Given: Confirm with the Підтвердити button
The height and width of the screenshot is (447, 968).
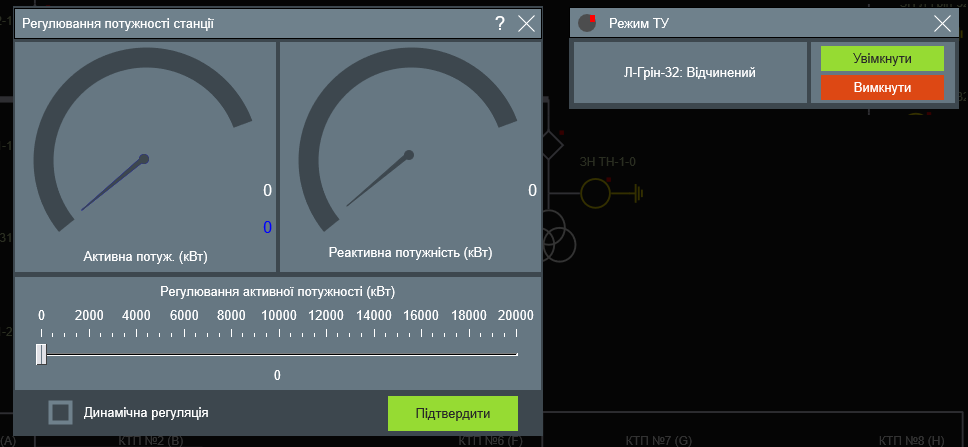Looking at the screenshot, I should pos(452,413).
